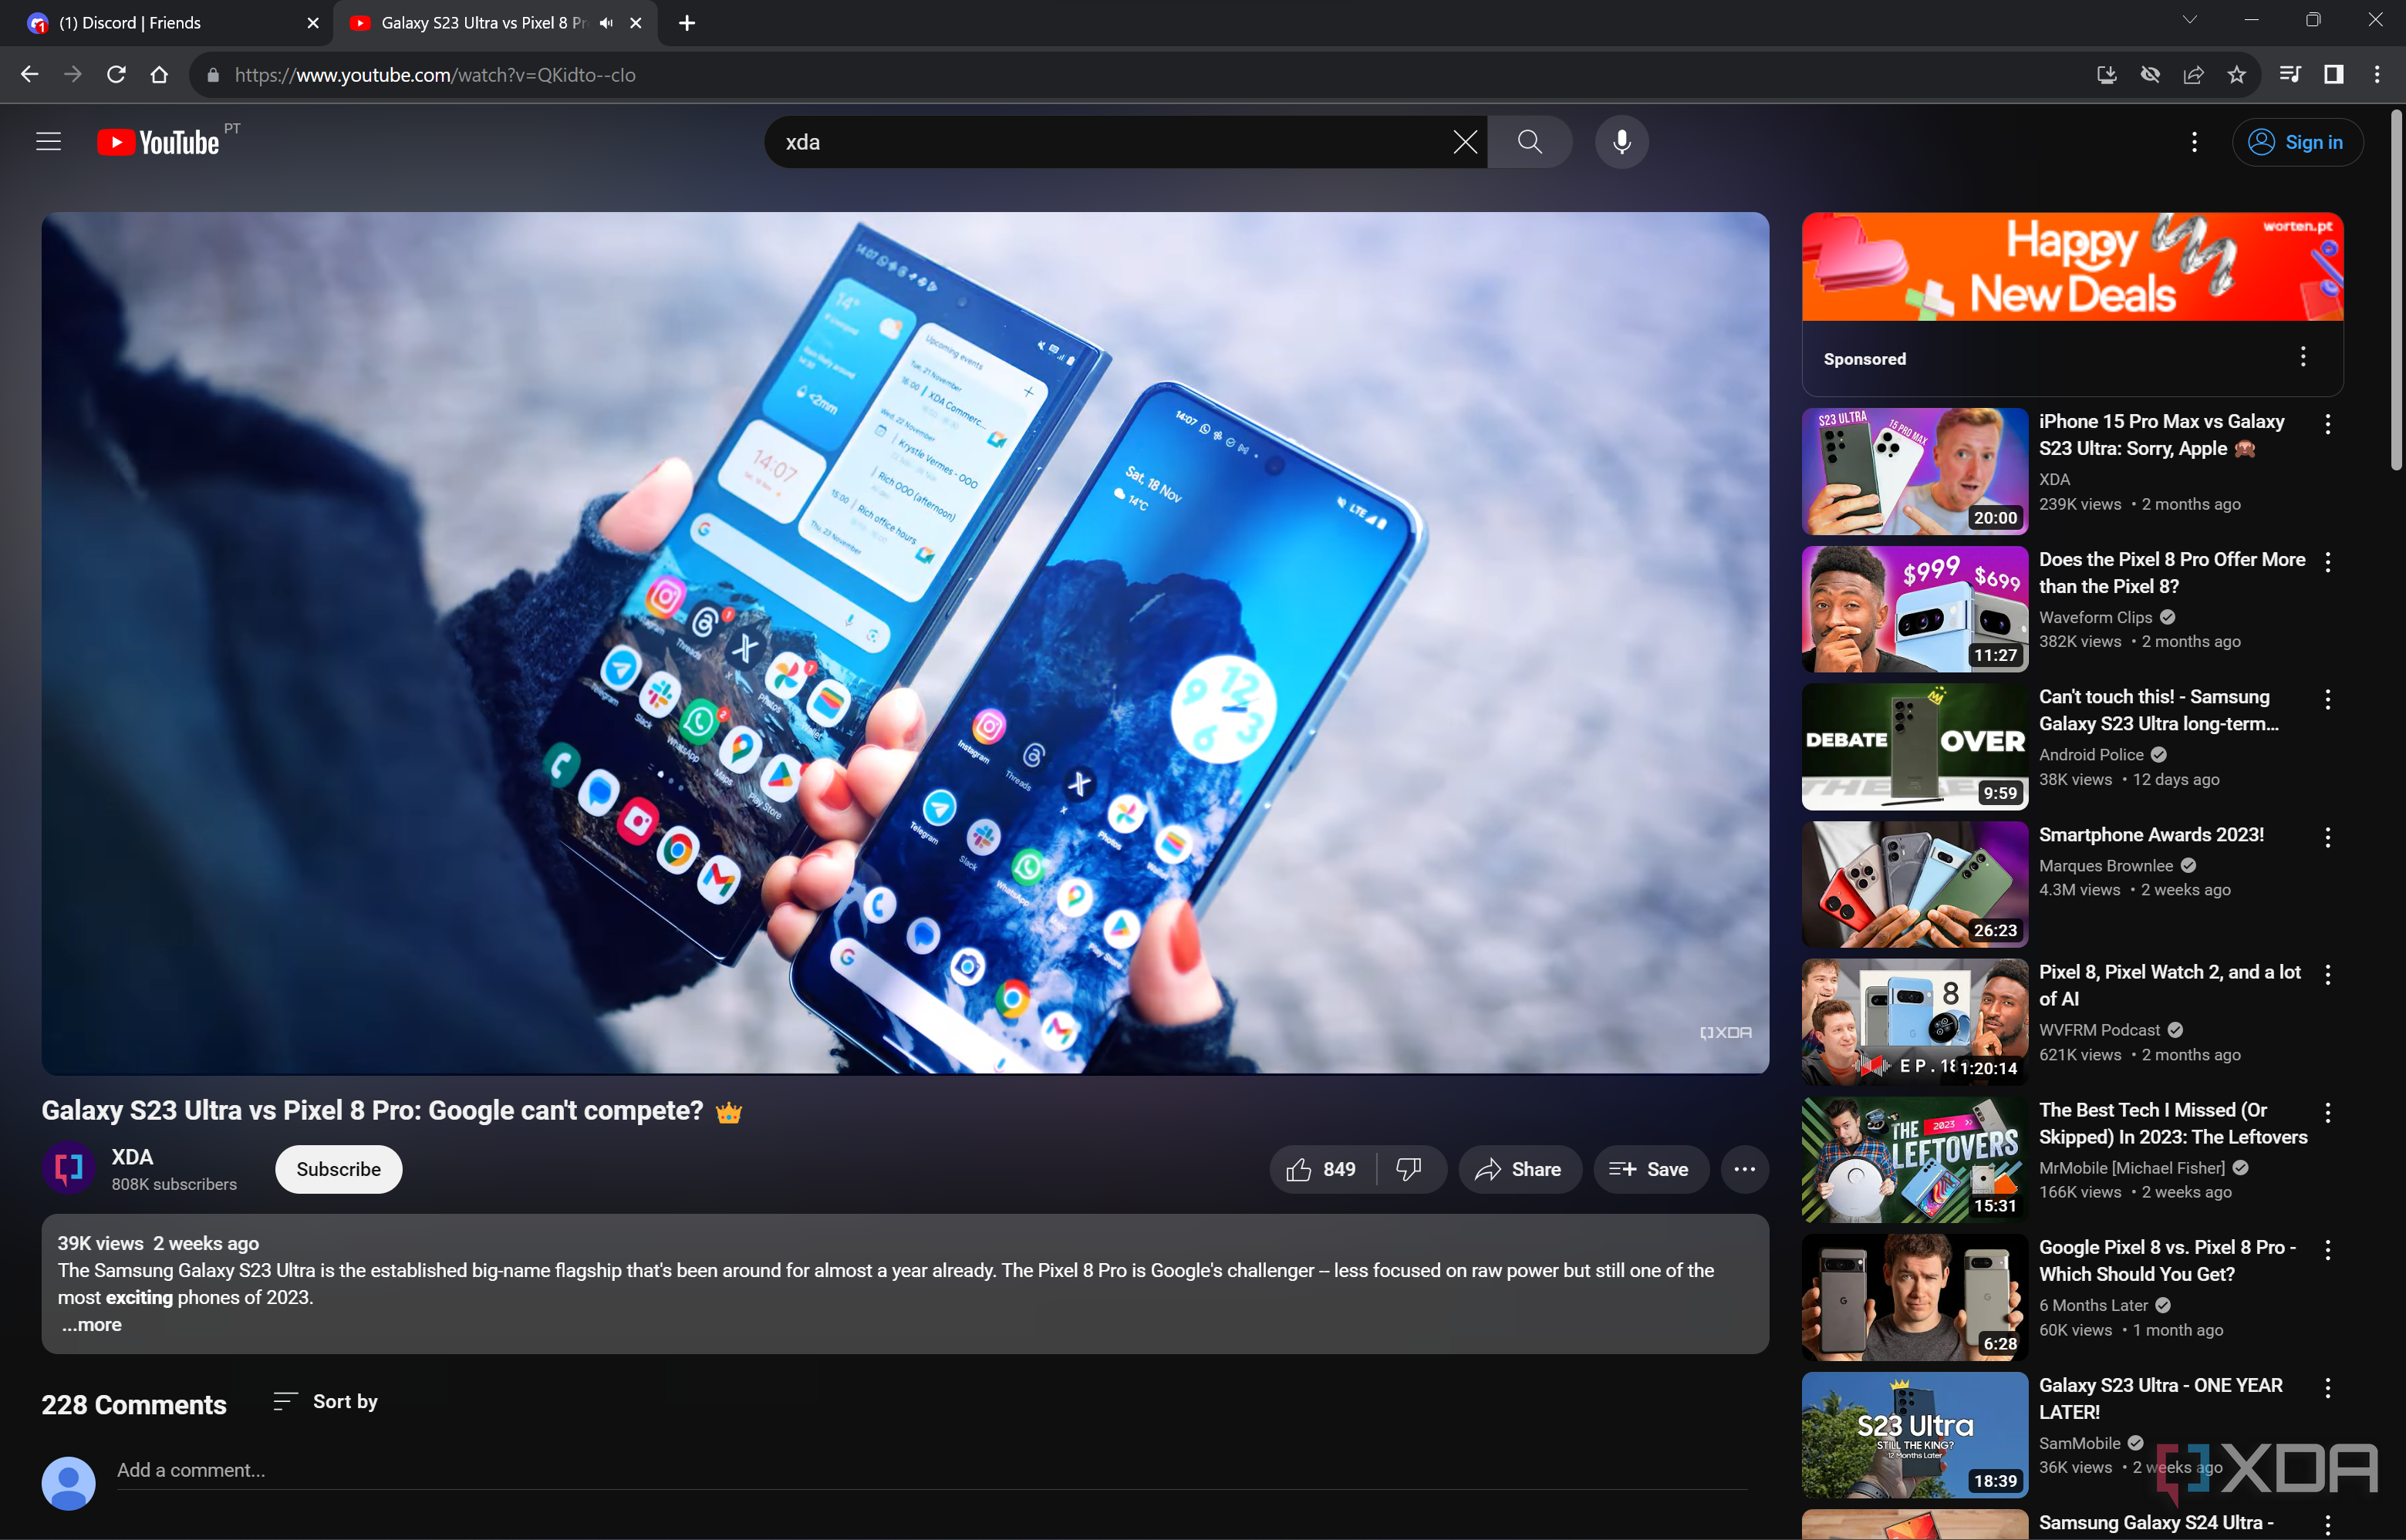Open YouTube settings three-dot menu near Sign in
Image resolution: width=2406 pixels, height=1540 pixels.
click(2194, 142)
